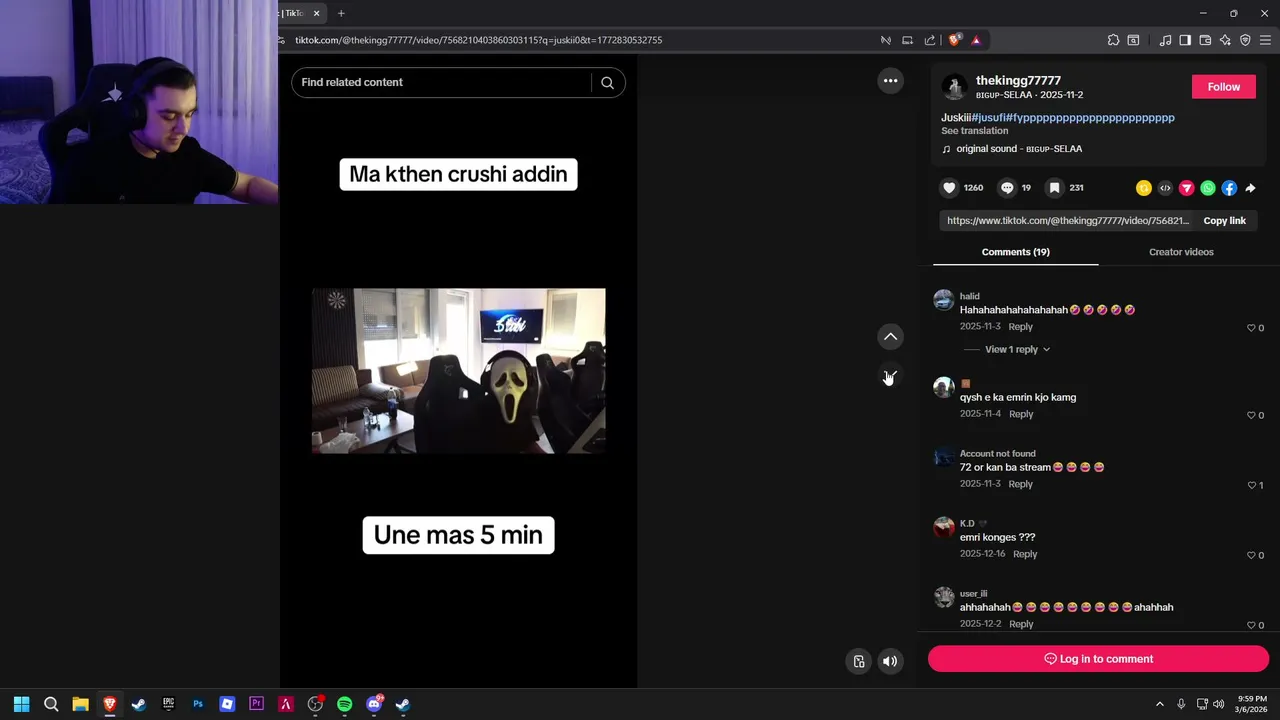The image size is (1280, 720).
Task: Like user_ili's comment
Action: 1251,625
